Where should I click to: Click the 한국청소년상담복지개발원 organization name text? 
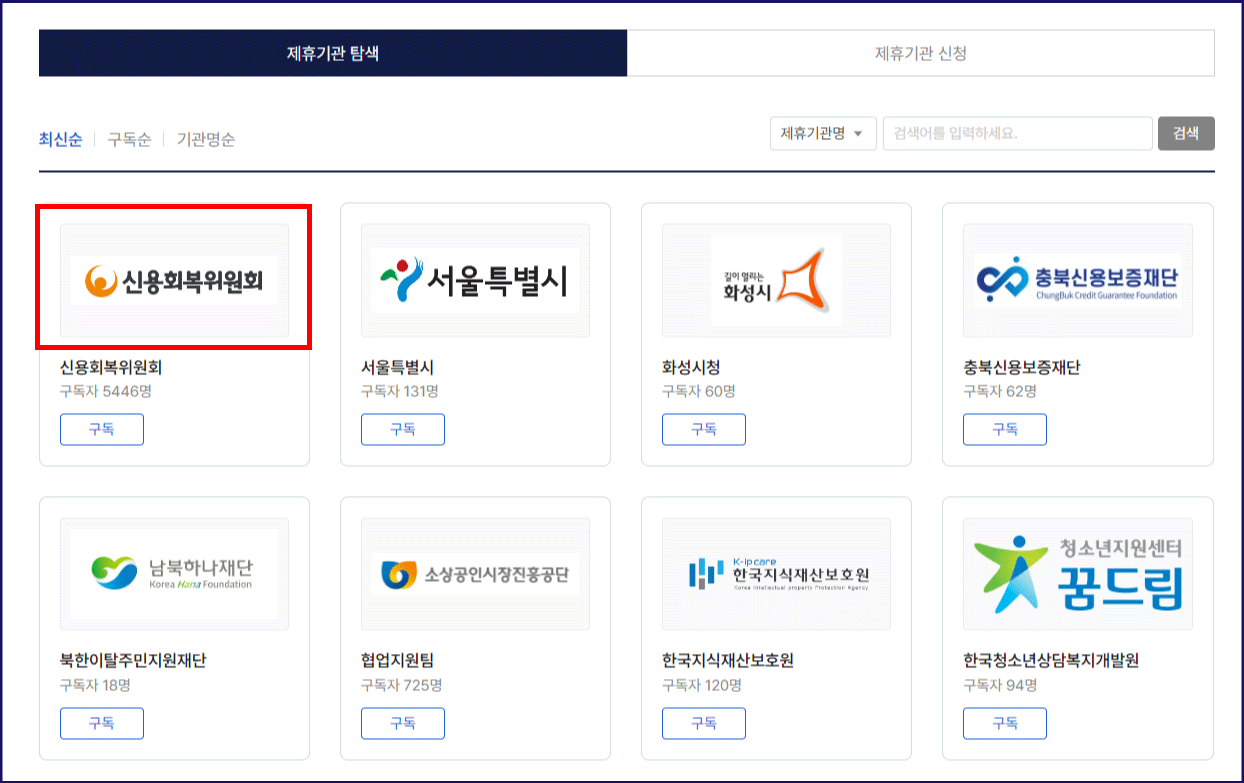pyautogui.click(x=1051, y=661)
